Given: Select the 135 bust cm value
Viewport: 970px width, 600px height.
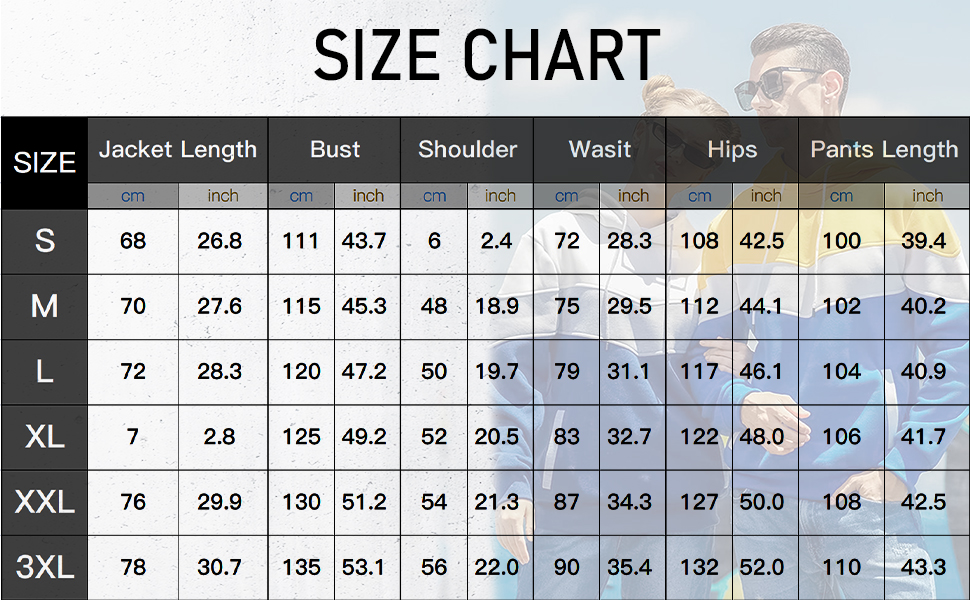Looking at the screenshot, I should tap(301, 567).
